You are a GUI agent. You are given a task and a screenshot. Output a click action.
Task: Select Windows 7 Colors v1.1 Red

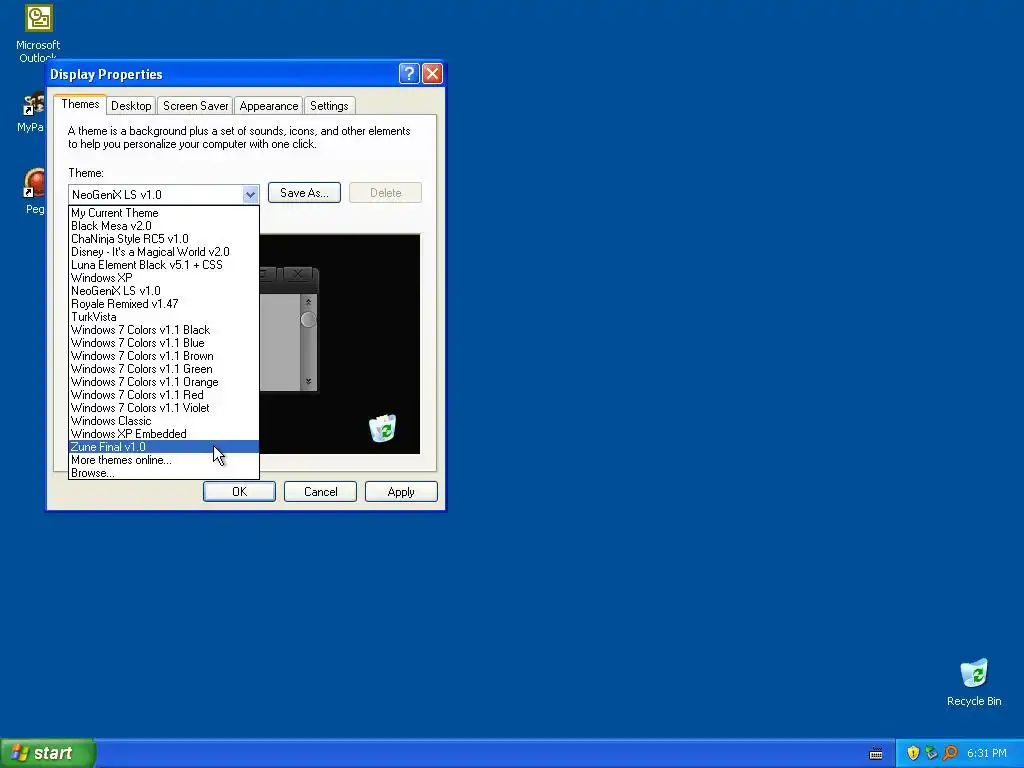coord(164,396)
